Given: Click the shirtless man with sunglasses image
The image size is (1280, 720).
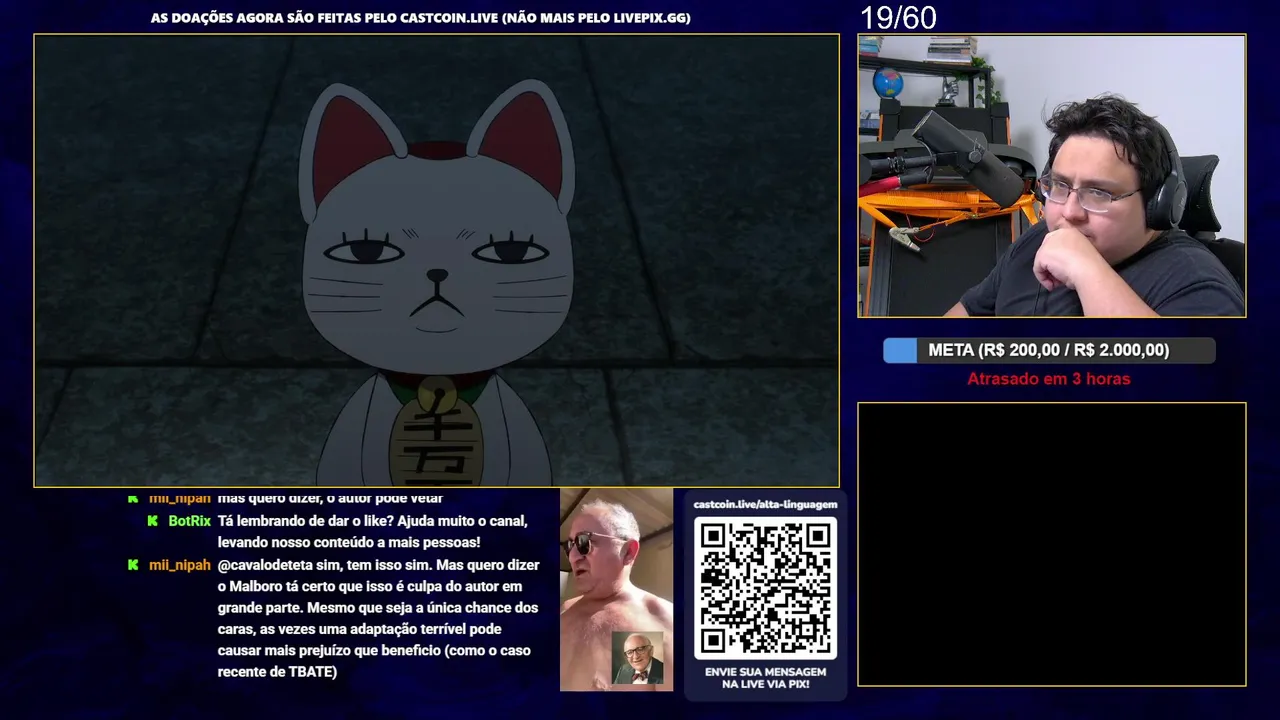Looking at the screenshot, I should coord(616,589).
